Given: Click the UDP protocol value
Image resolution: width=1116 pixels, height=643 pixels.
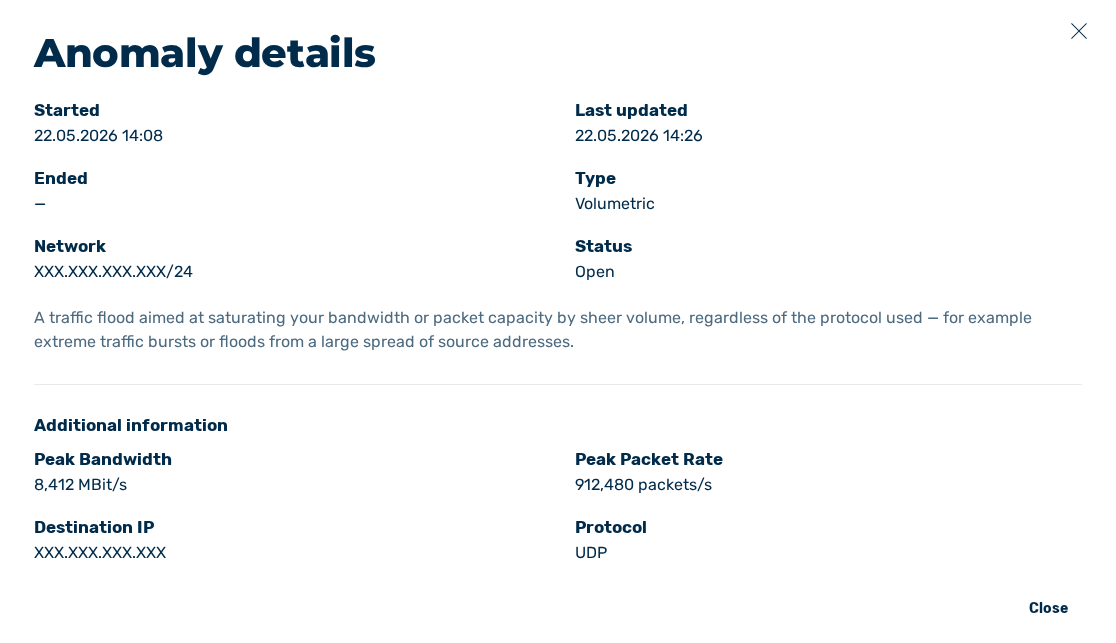Looking at the screenshot, I should 591,553.
